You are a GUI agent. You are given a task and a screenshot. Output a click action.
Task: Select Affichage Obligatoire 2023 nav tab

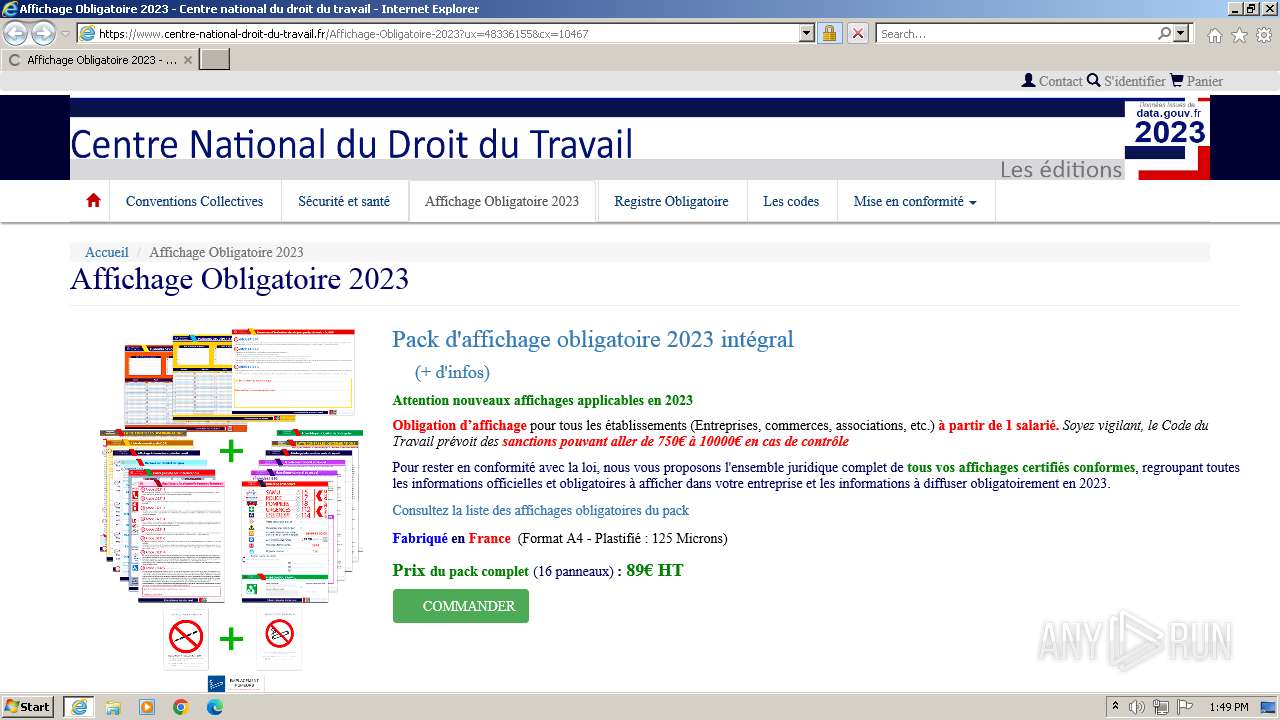coord(502,201)
